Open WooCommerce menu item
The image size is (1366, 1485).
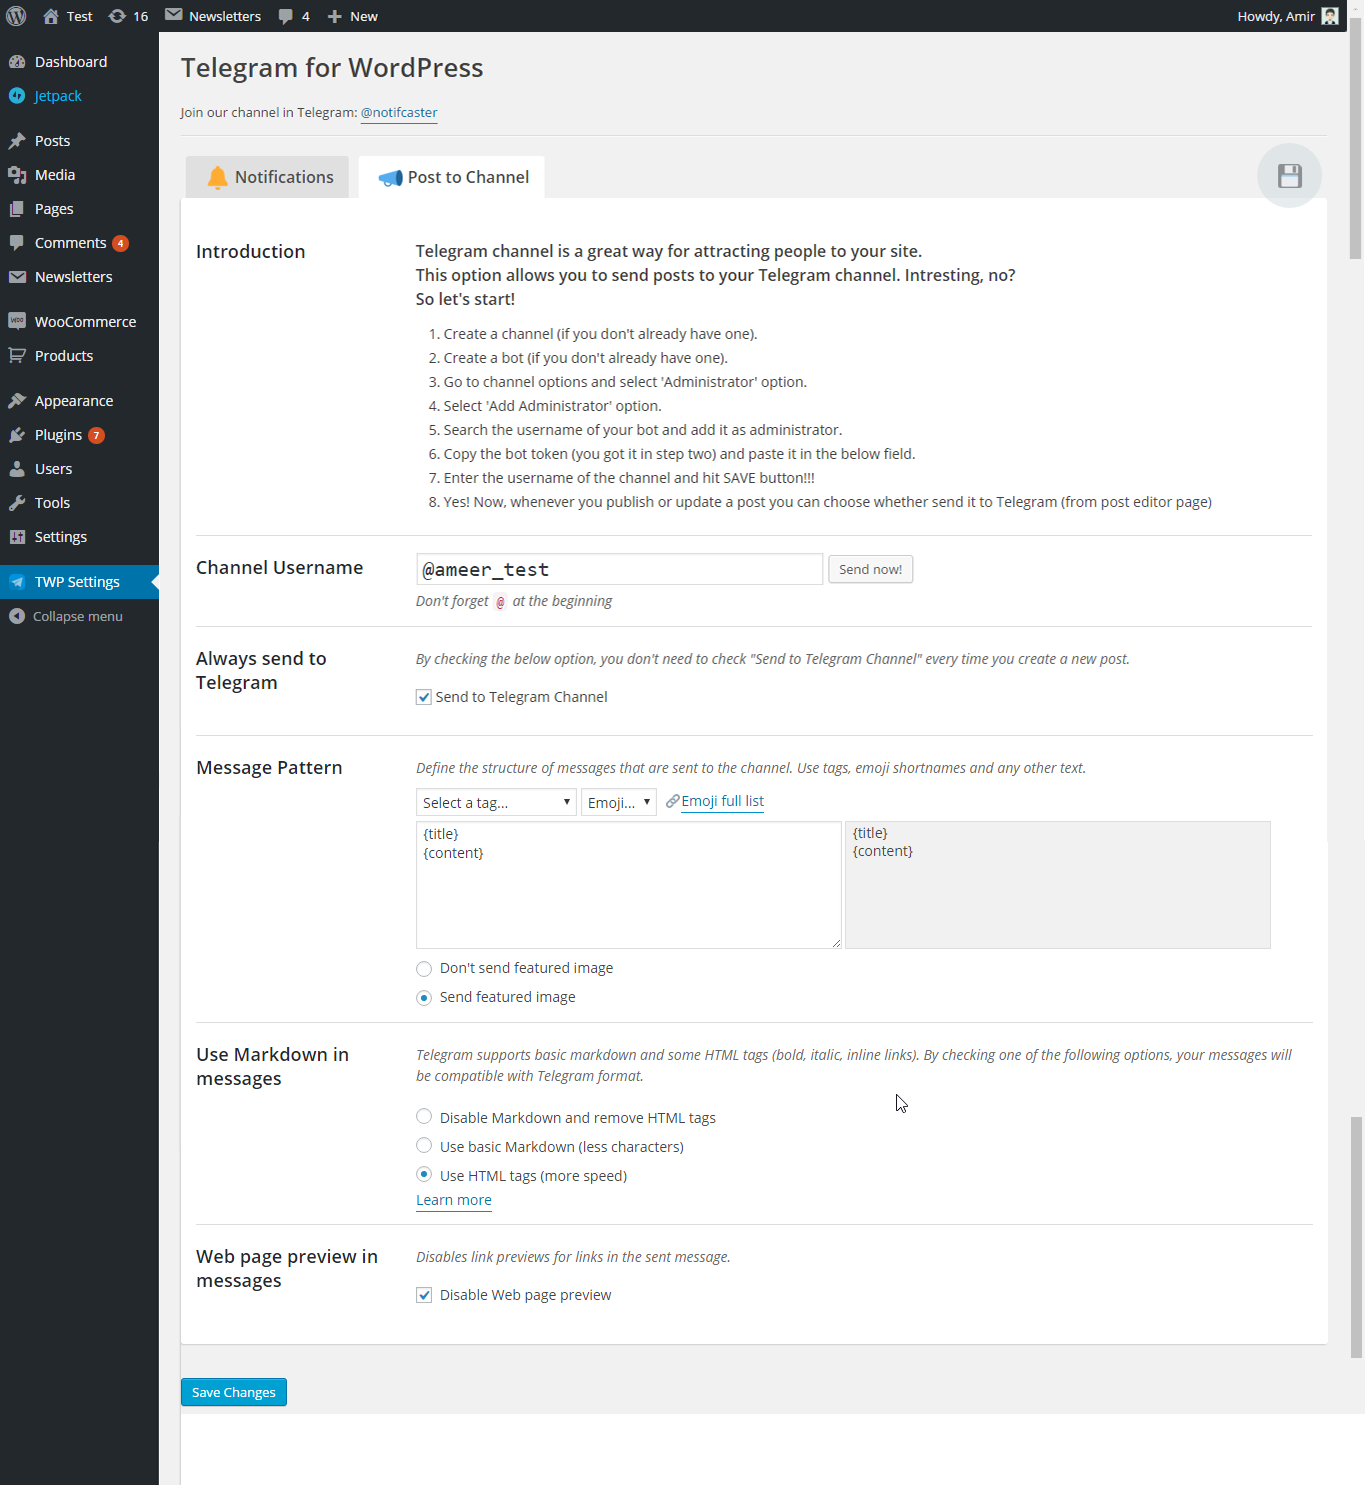(79, 322)
